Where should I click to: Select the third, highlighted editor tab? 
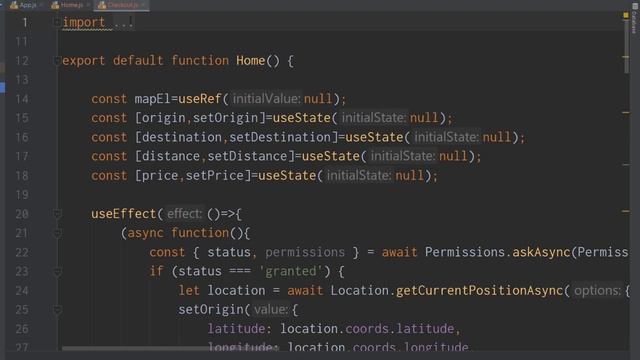tap(121, 5)
